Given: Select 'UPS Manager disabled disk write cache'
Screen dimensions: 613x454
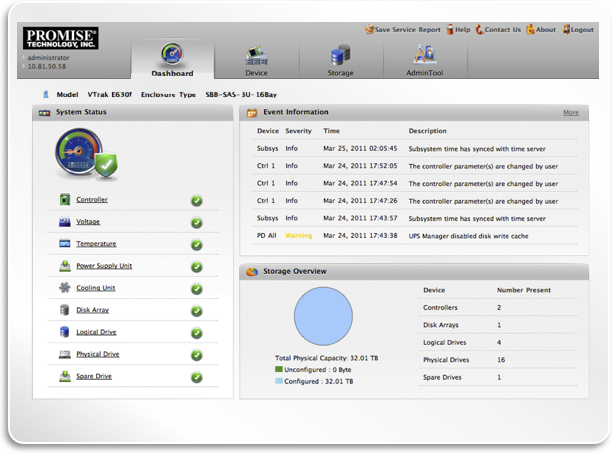Looking at the screenshot, I should point(468,236).
